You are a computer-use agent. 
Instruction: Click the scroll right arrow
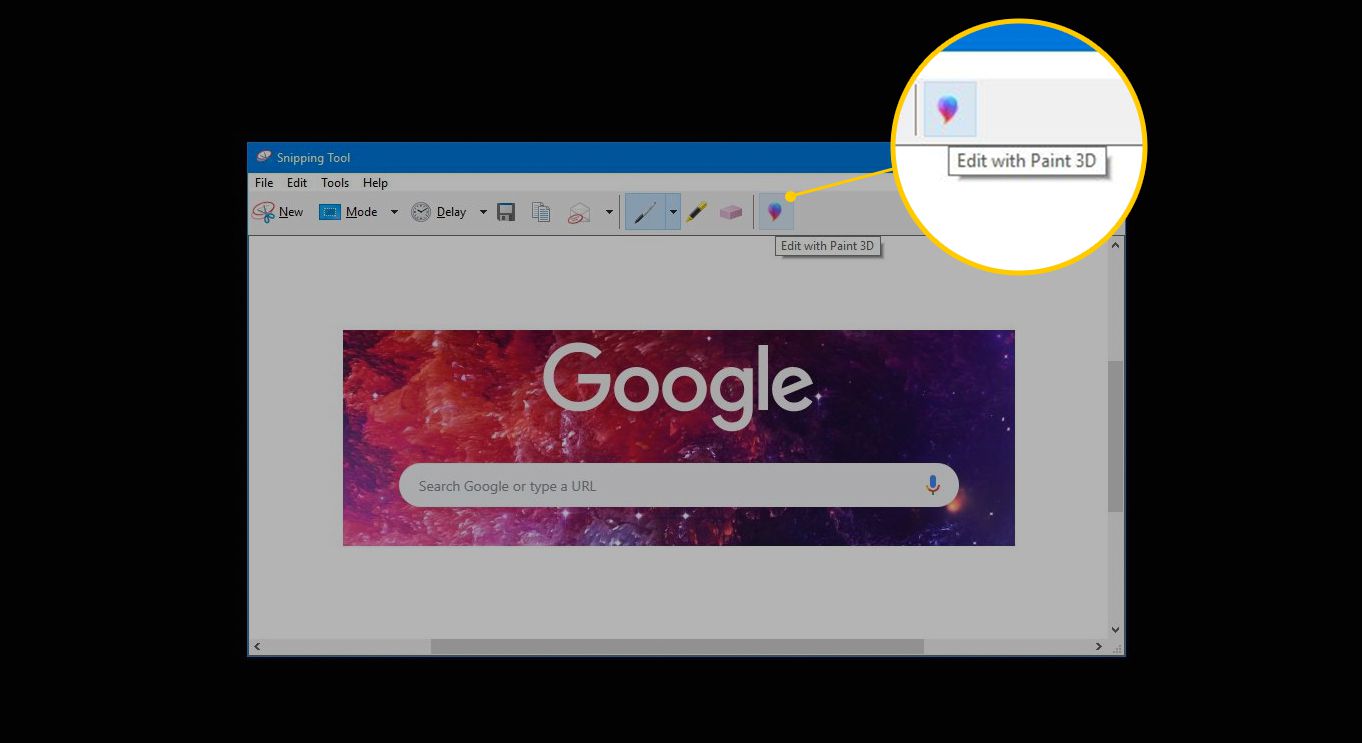(1099, 647)
